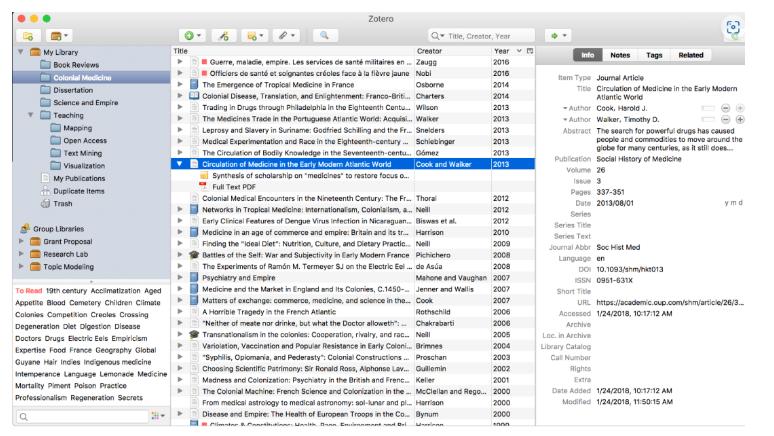Select the Visualization folder icon

point(55,166)
